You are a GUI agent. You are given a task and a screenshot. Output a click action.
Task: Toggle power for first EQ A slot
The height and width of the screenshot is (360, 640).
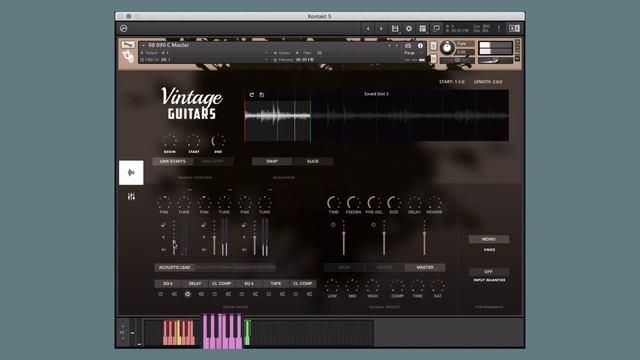tap(160, 294)
